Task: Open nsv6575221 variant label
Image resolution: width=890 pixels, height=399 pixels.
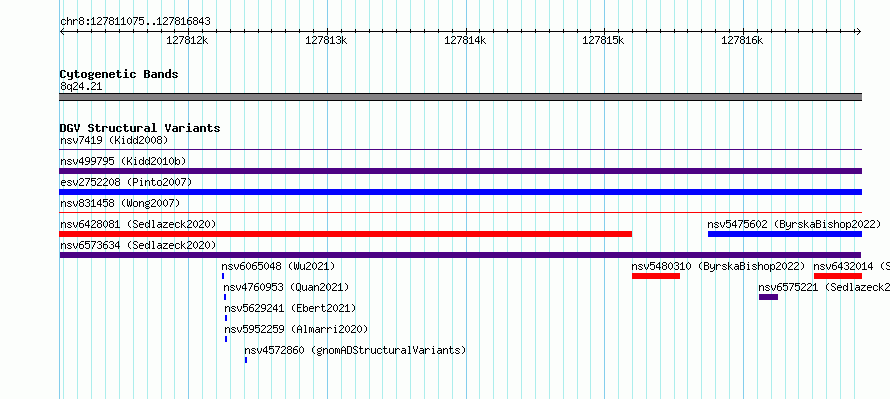Action: pyautogui.click(x=824, y=287)
